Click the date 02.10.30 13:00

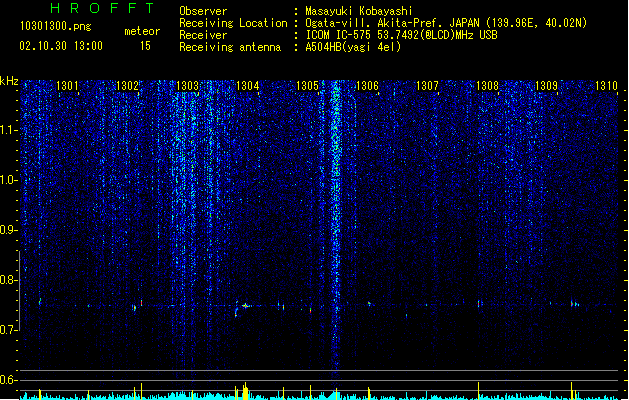coord(61,46)
